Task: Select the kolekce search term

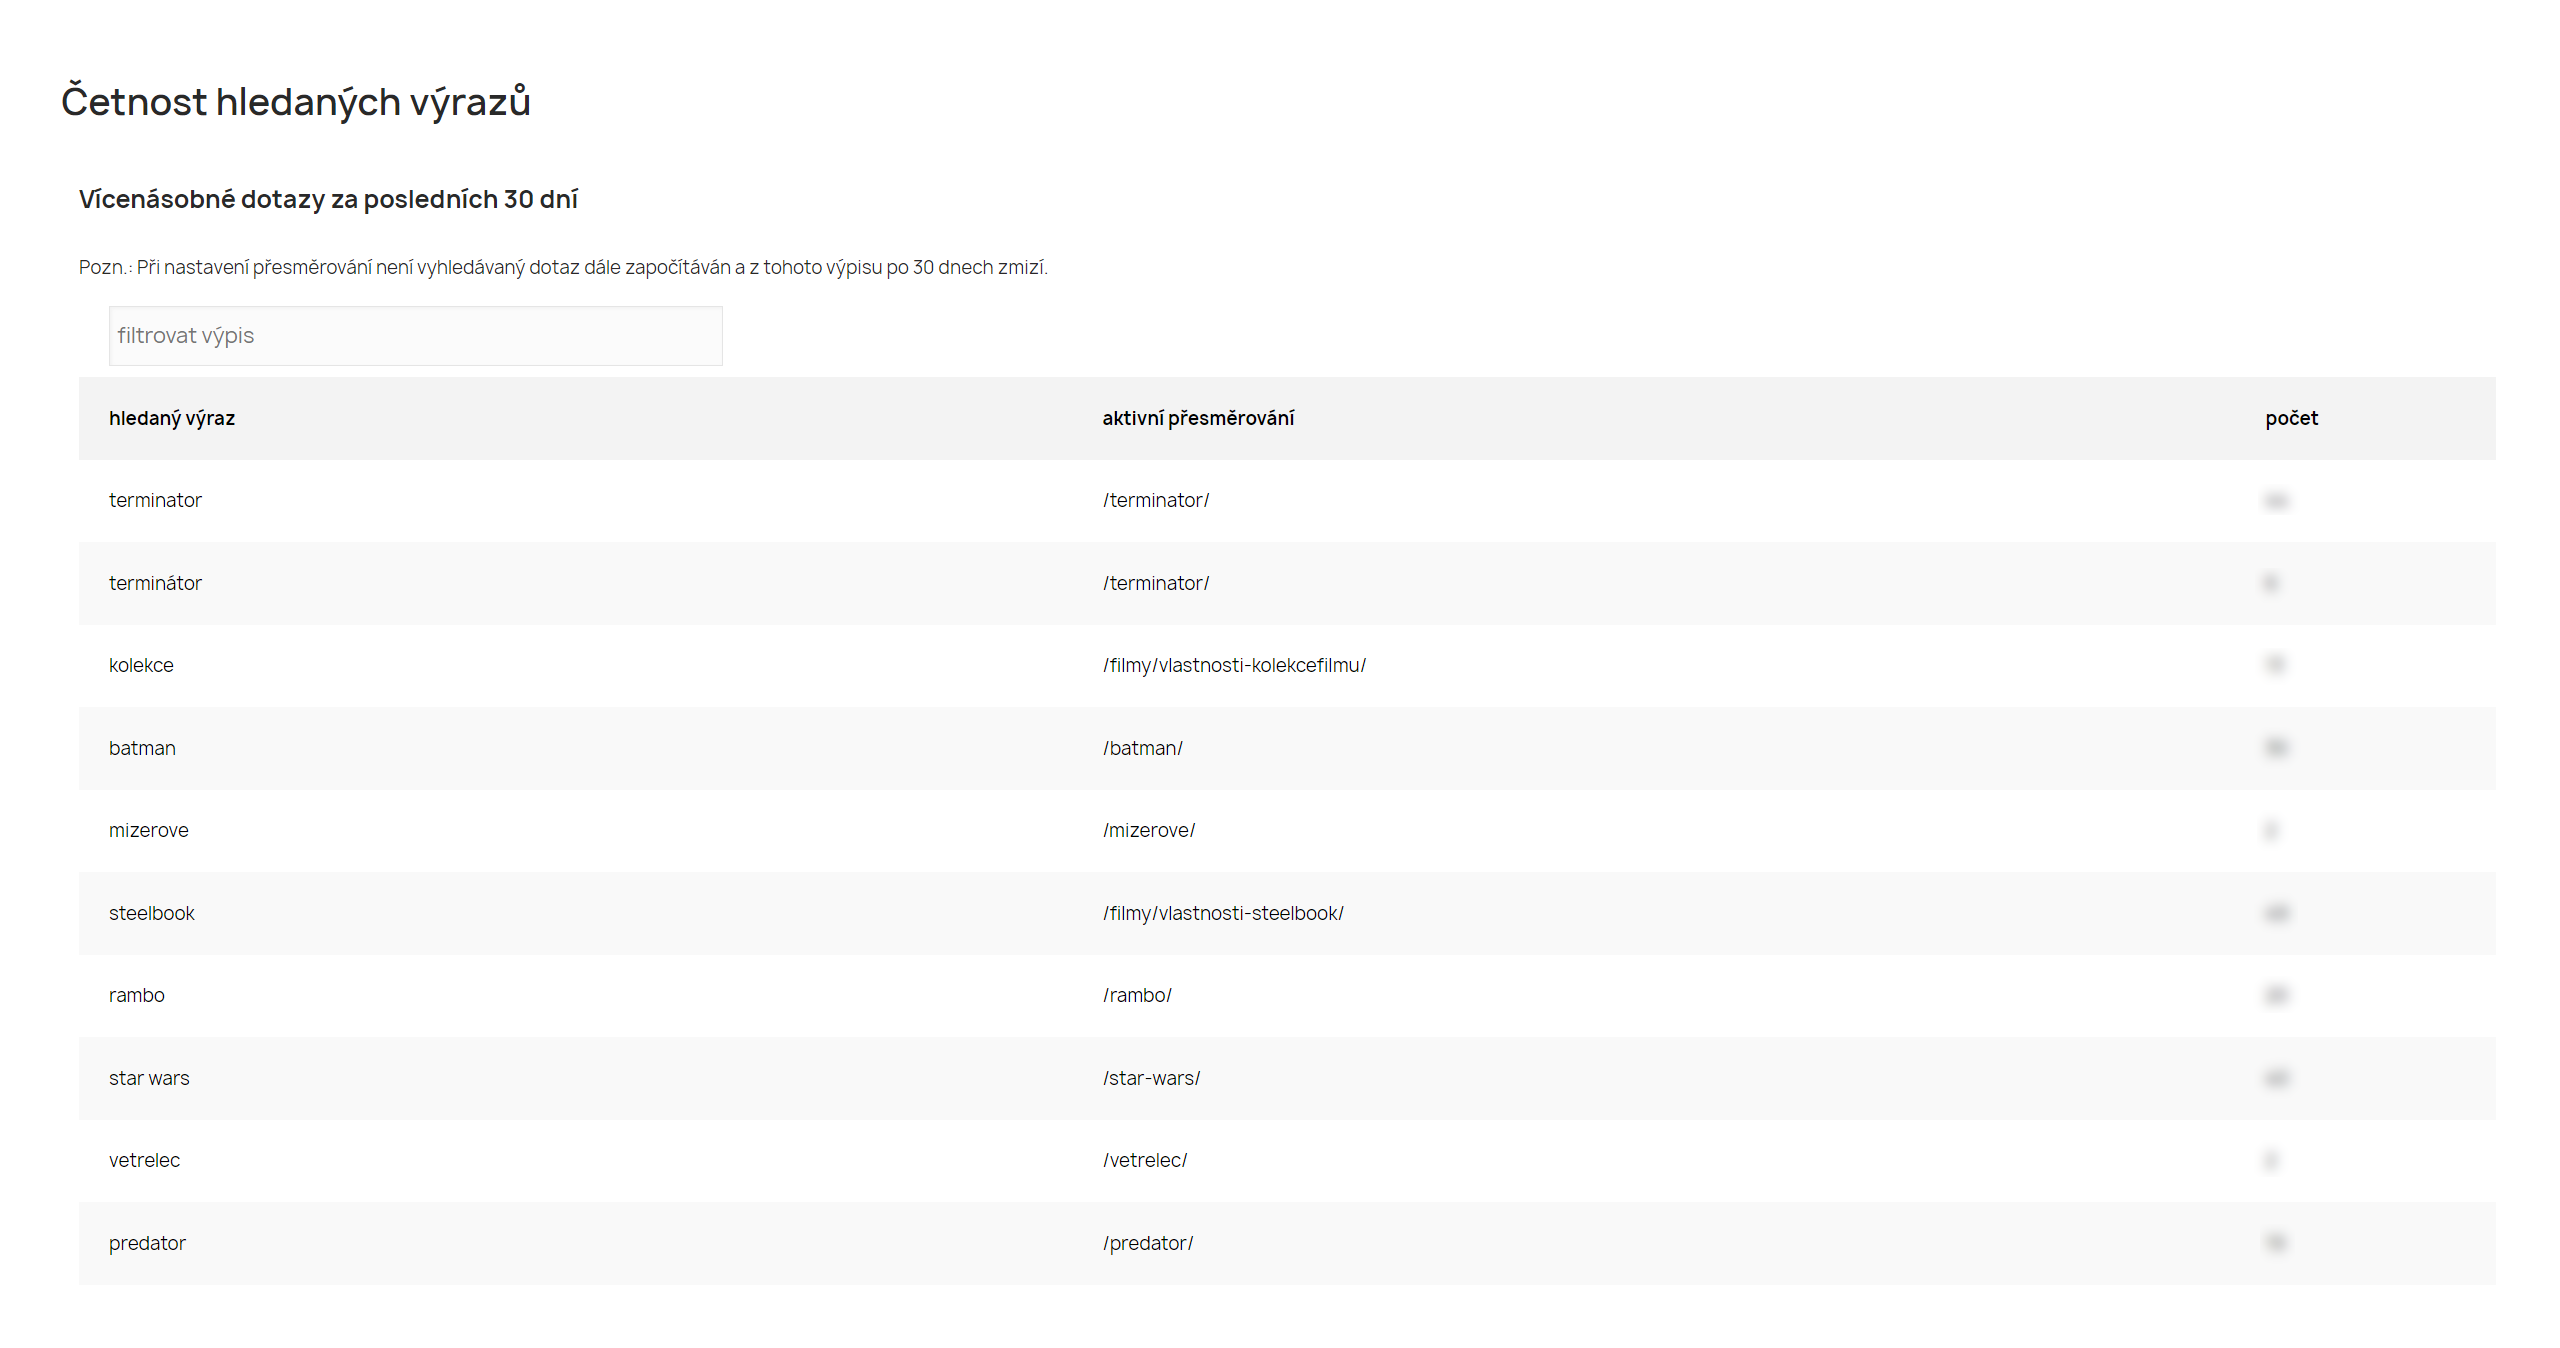Action: [141, 665]
